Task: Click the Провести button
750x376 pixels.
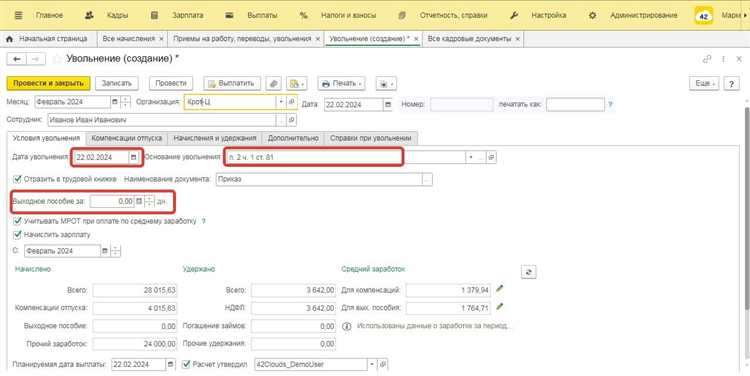Action: pyautogui.click(x=171, y=83)
